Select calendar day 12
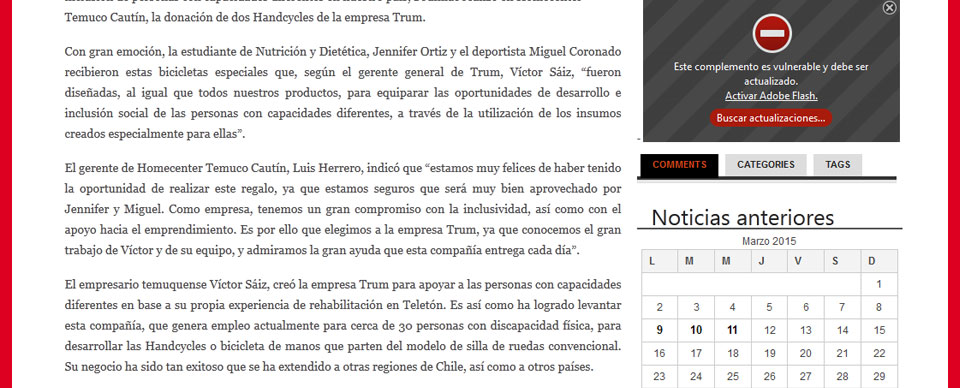960x388 pixels. point(770,330)
